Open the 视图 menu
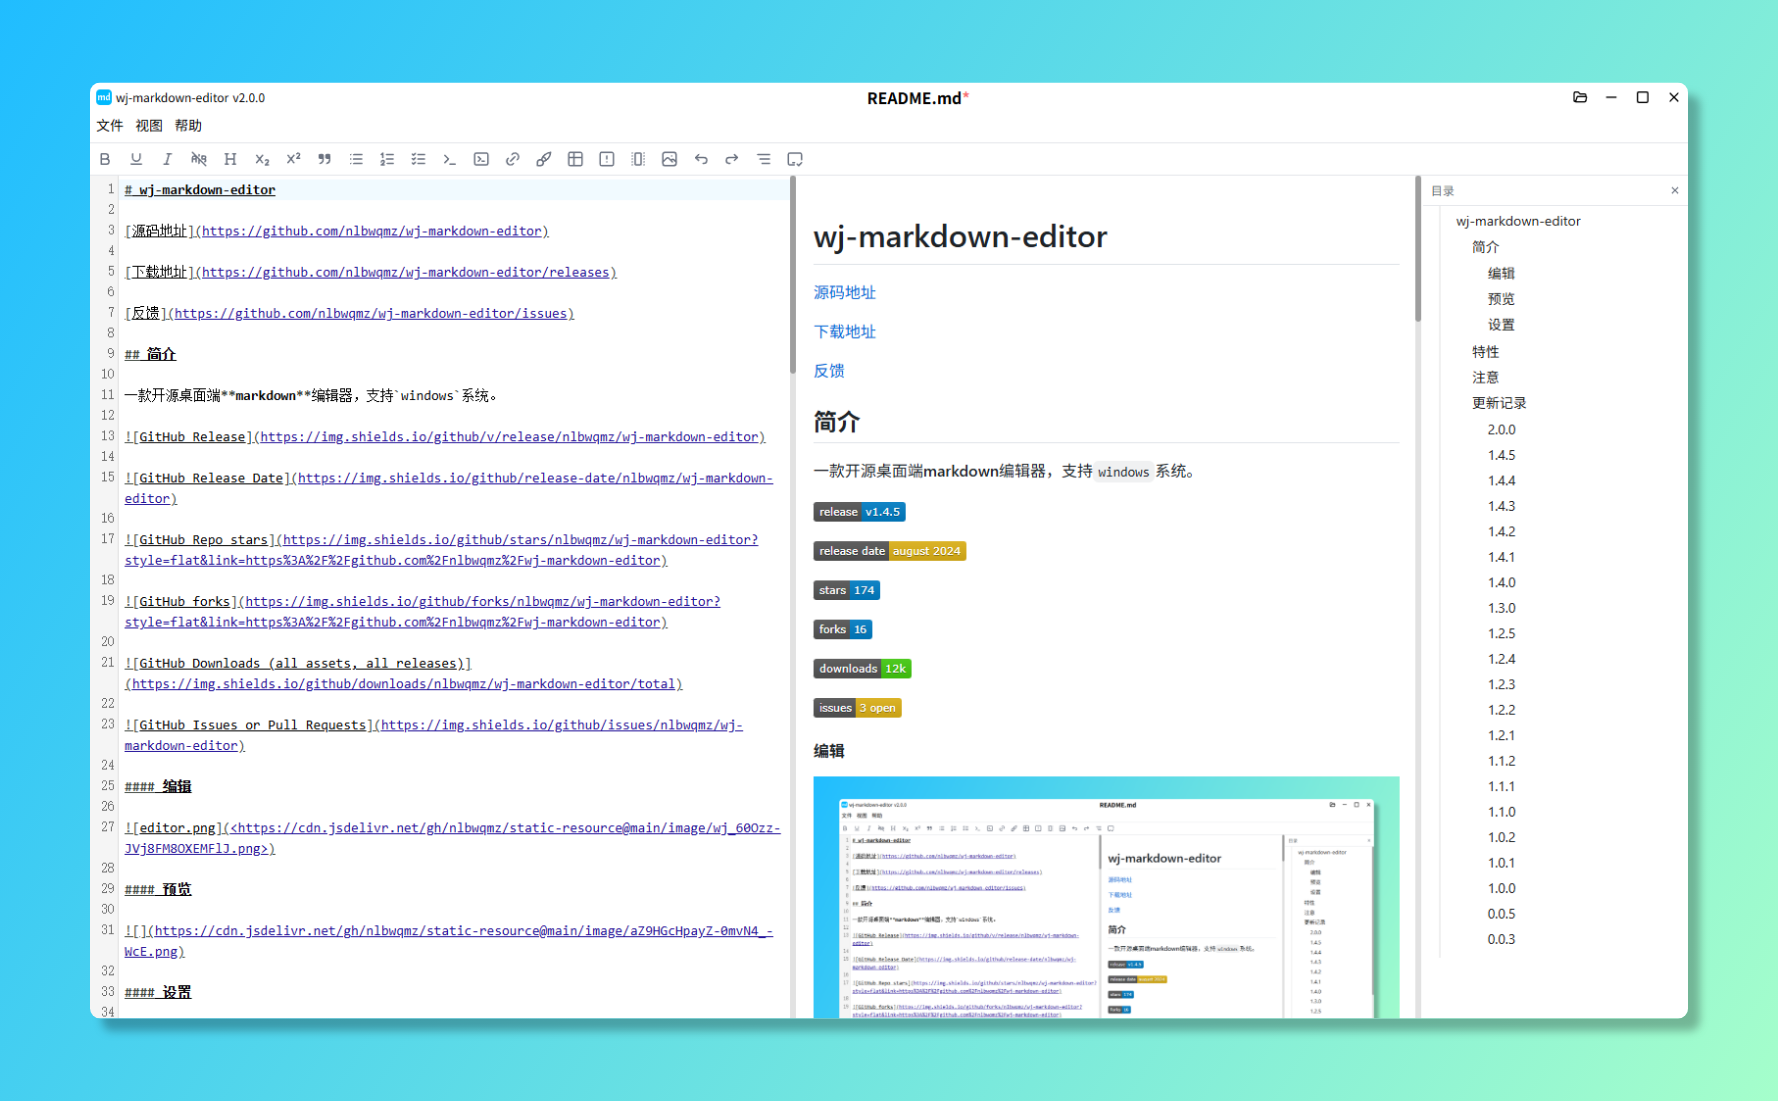 149,125
